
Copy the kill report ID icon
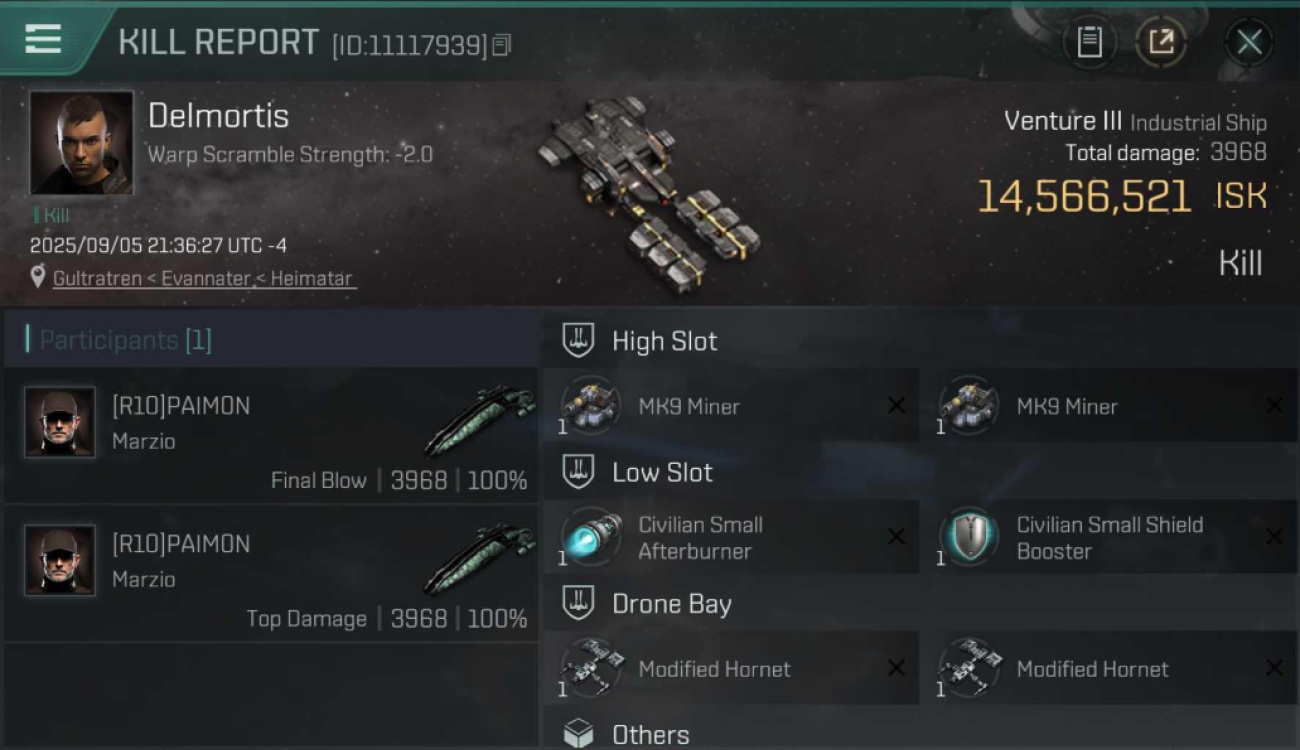tap(502, 45)
